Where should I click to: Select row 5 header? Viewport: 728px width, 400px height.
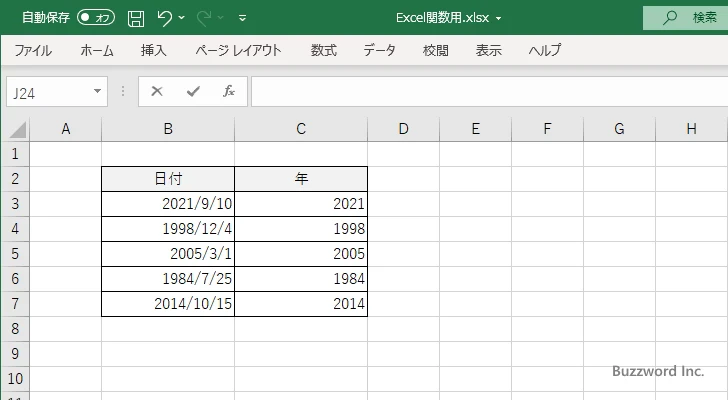[15, 254]
